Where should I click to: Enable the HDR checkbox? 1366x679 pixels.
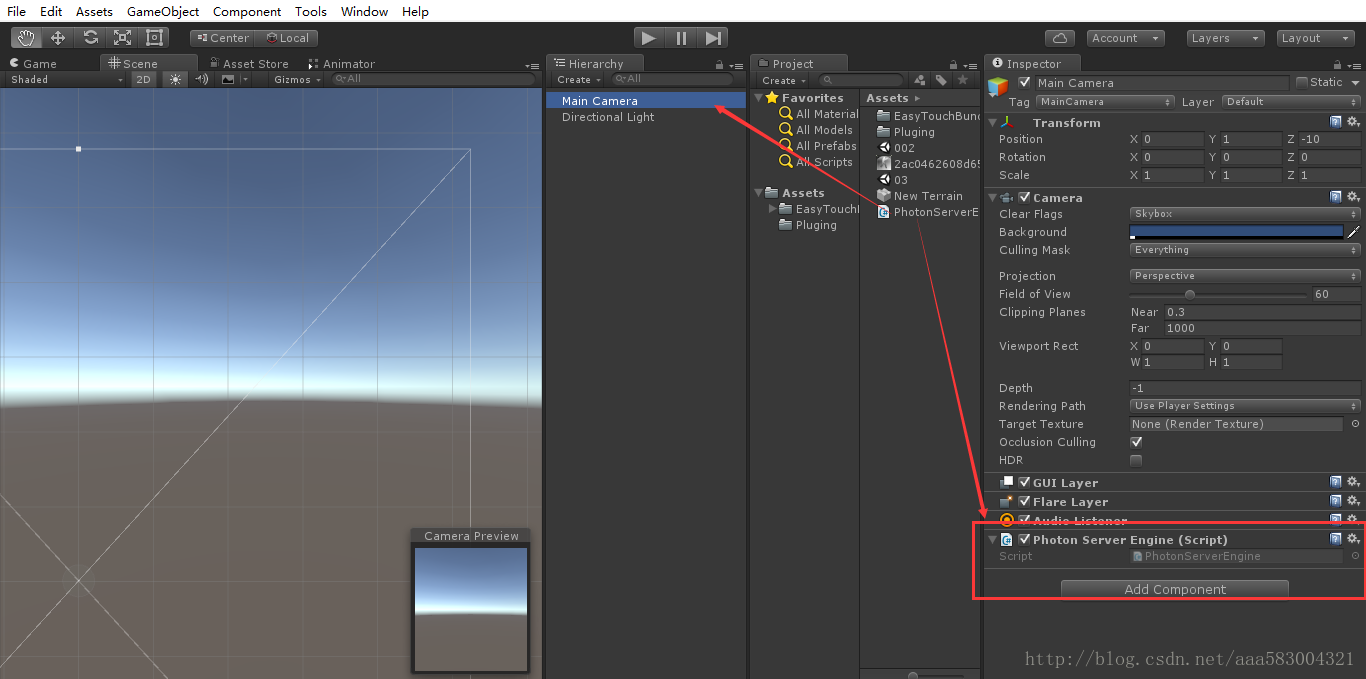coord(1136,460)
